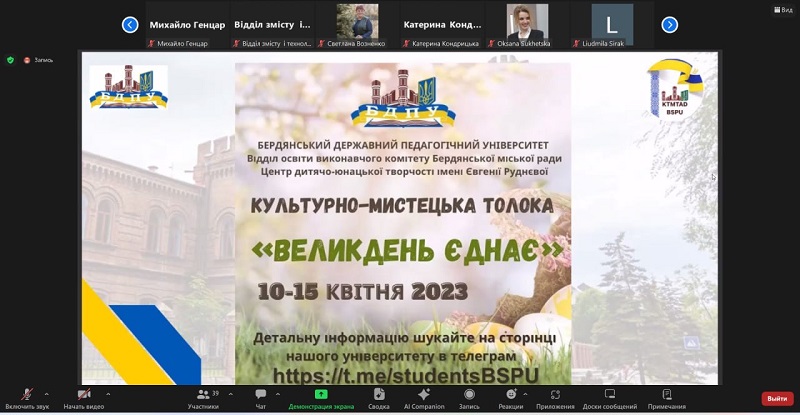The image size is (800, 415).
Task: Select Светлана Возненко video thumbnail
Action: [358, 25]
